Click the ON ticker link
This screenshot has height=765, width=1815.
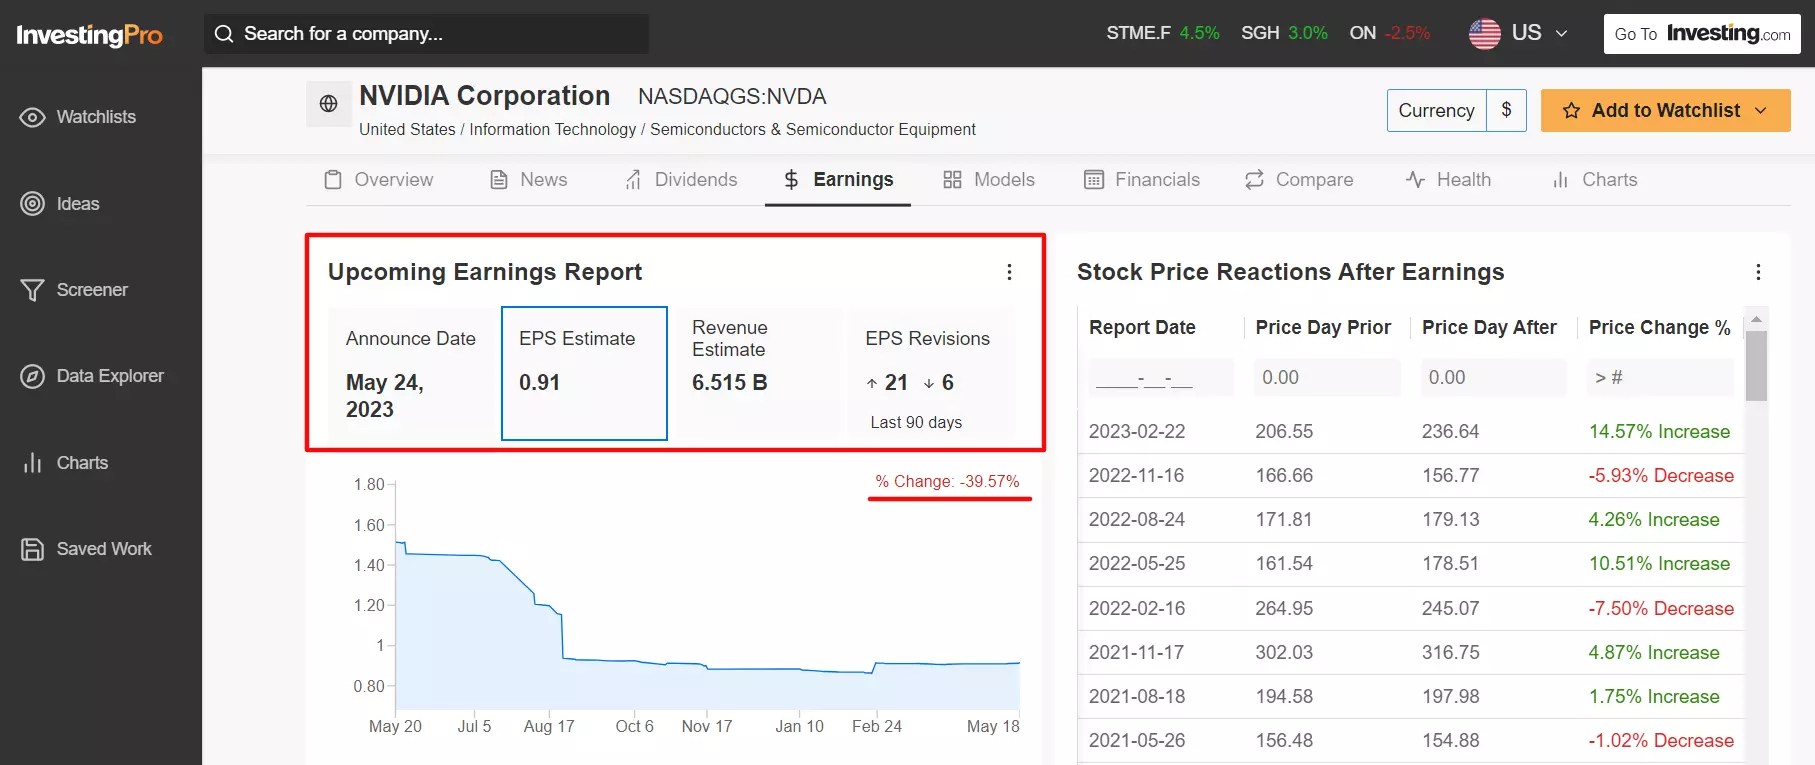tap(1390, 33)
